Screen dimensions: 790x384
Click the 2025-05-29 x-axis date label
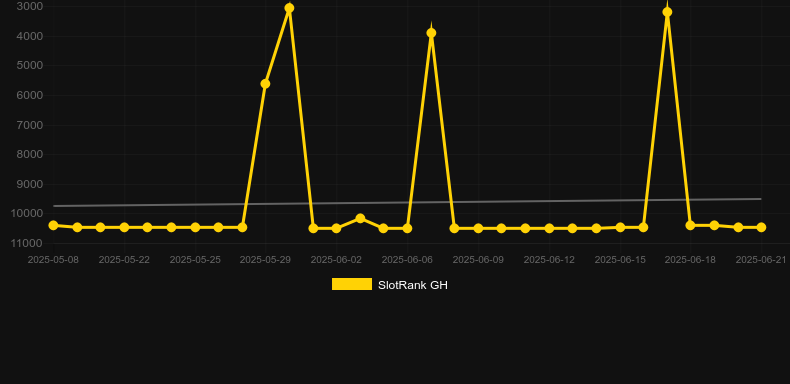pos(265,260)
